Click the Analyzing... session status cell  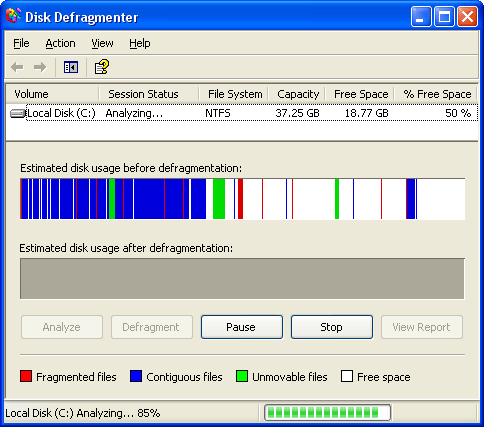coord(134,113)
